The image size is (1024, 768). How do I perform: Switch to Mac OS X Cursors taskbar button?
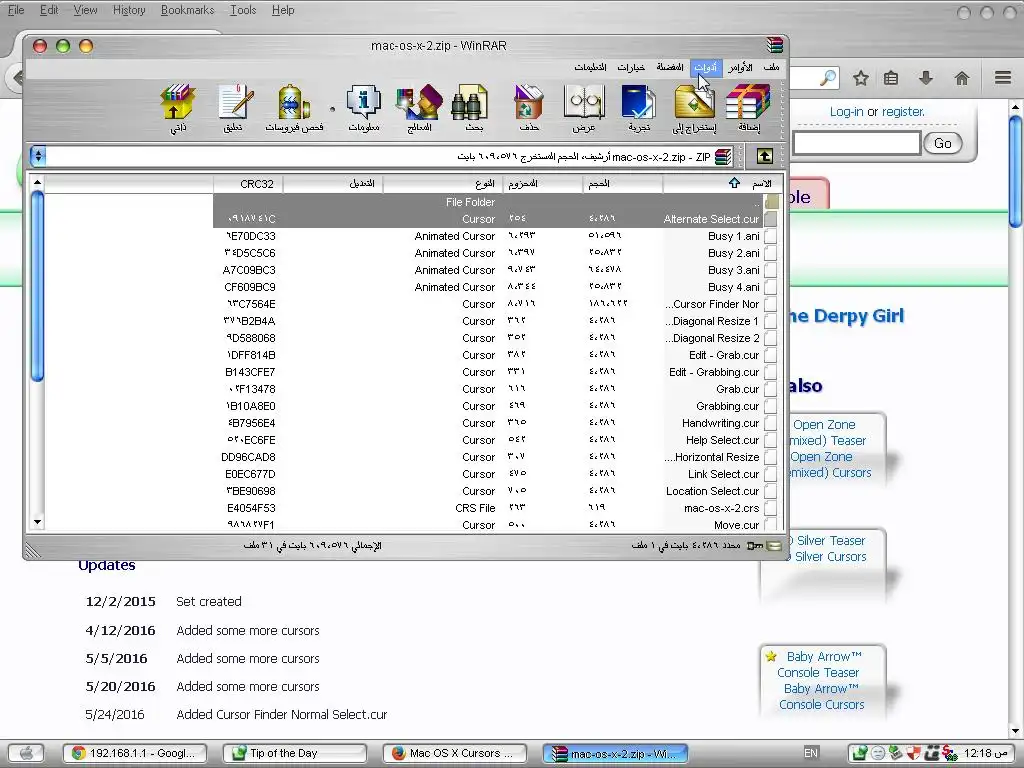click(x=455, y=753)
